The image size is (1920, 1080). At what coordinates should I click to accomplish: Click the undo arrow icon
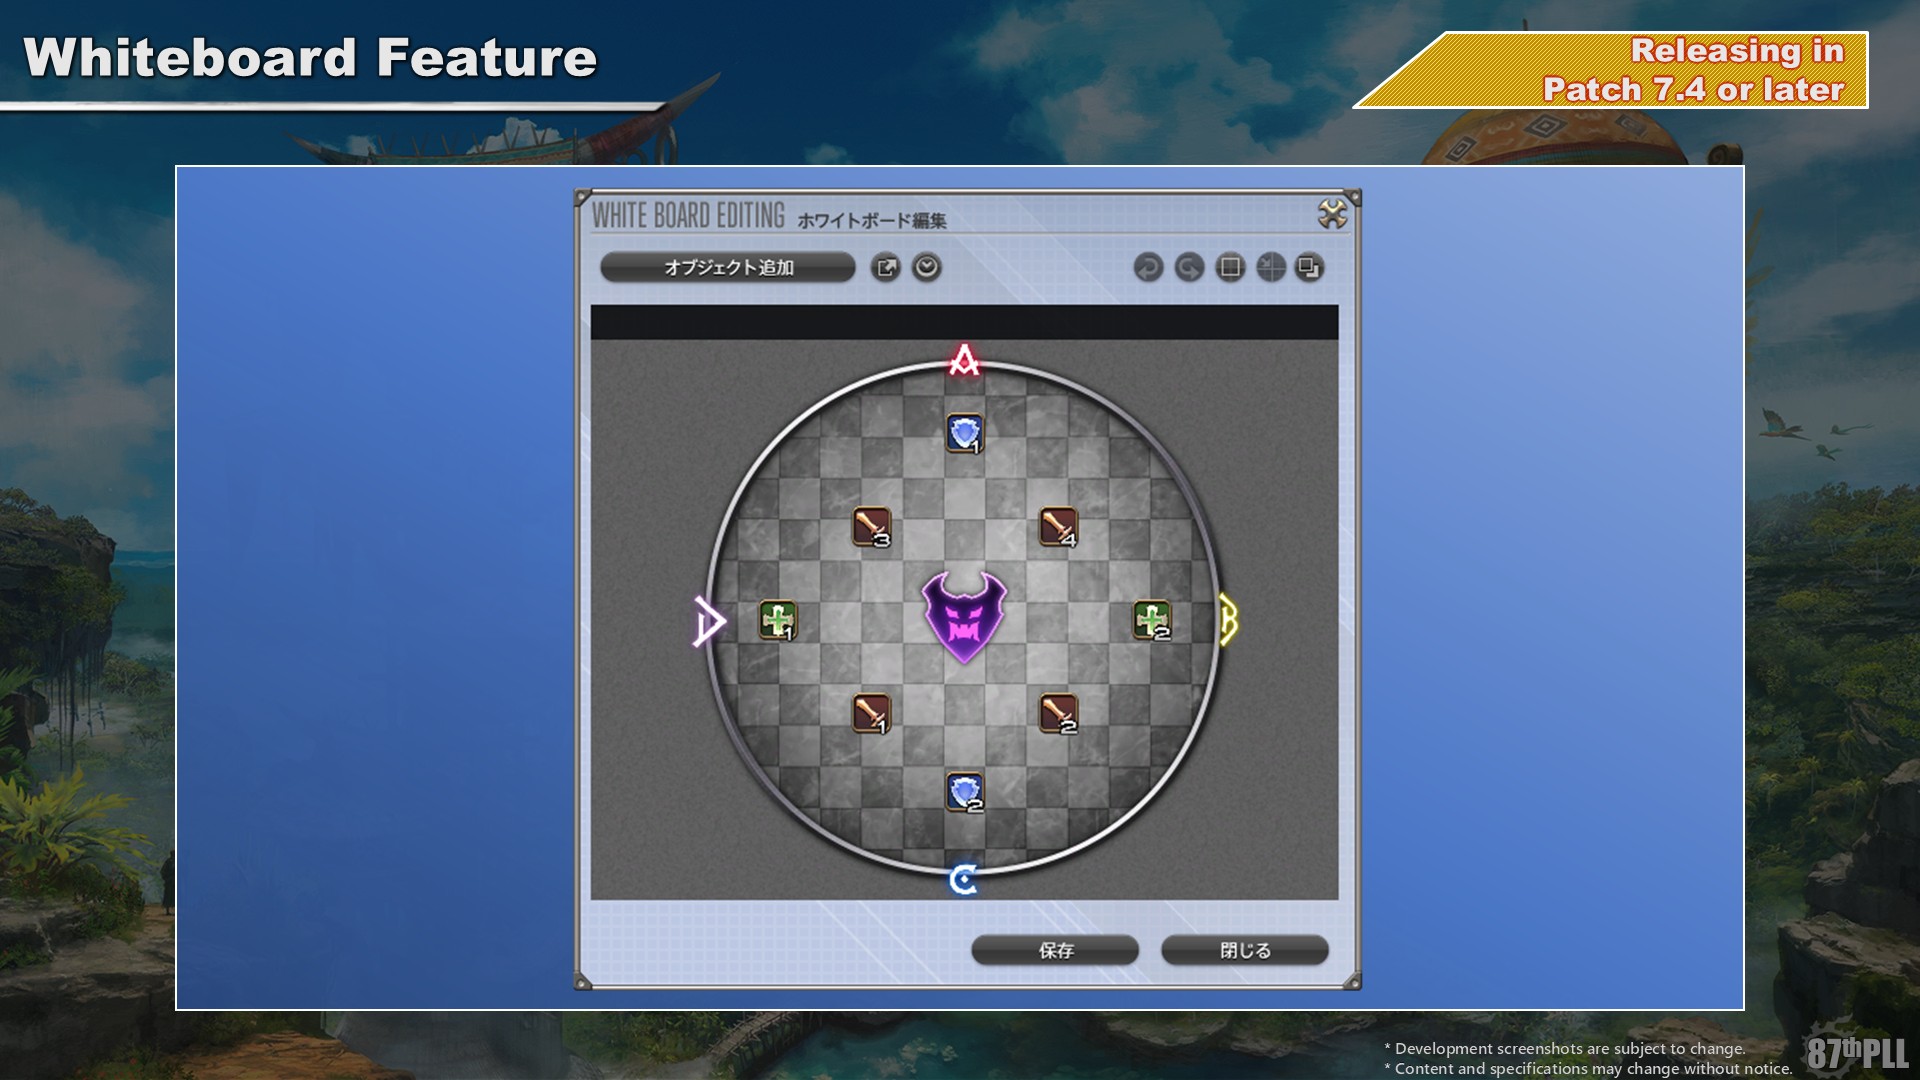pyautogui.click(x=1148, y=267)
